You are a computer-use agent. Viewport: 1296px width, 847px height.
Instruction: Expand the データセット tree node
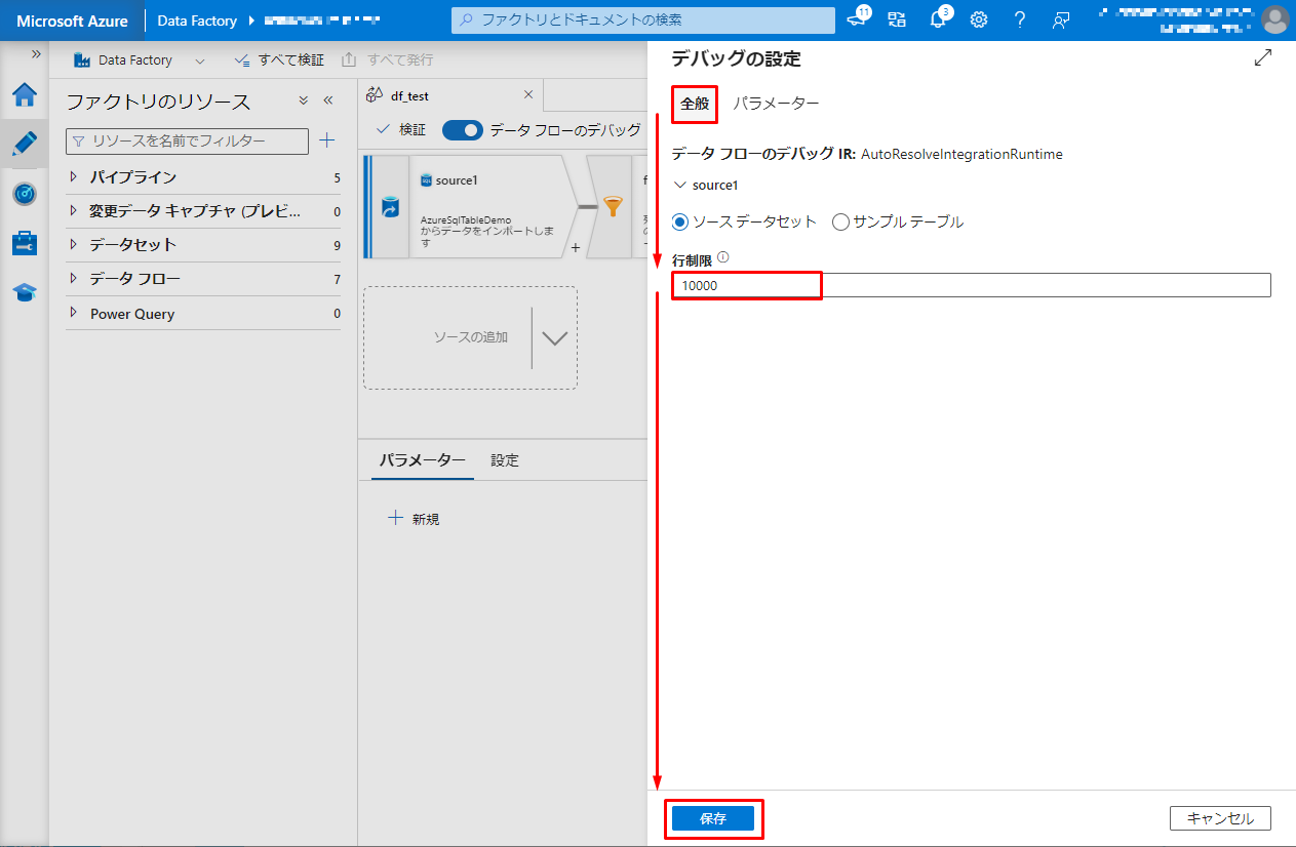coord(74,245)
